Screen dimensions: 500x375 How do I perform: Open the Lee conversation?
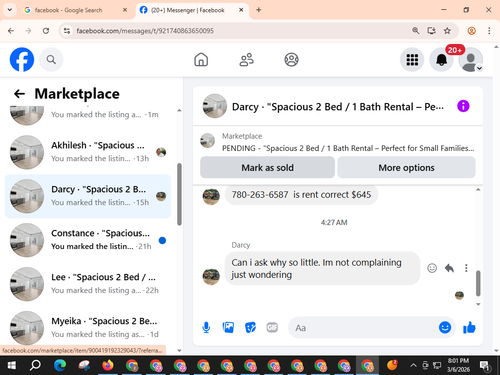(88, 284)
